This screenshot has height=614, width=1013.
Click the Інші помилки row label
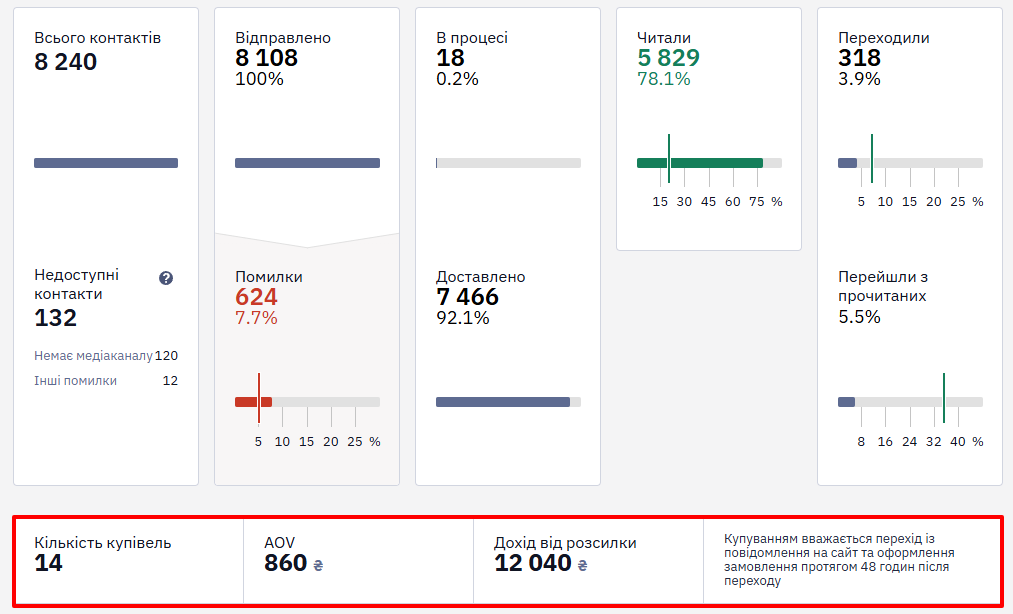click(x=76, y=381)
